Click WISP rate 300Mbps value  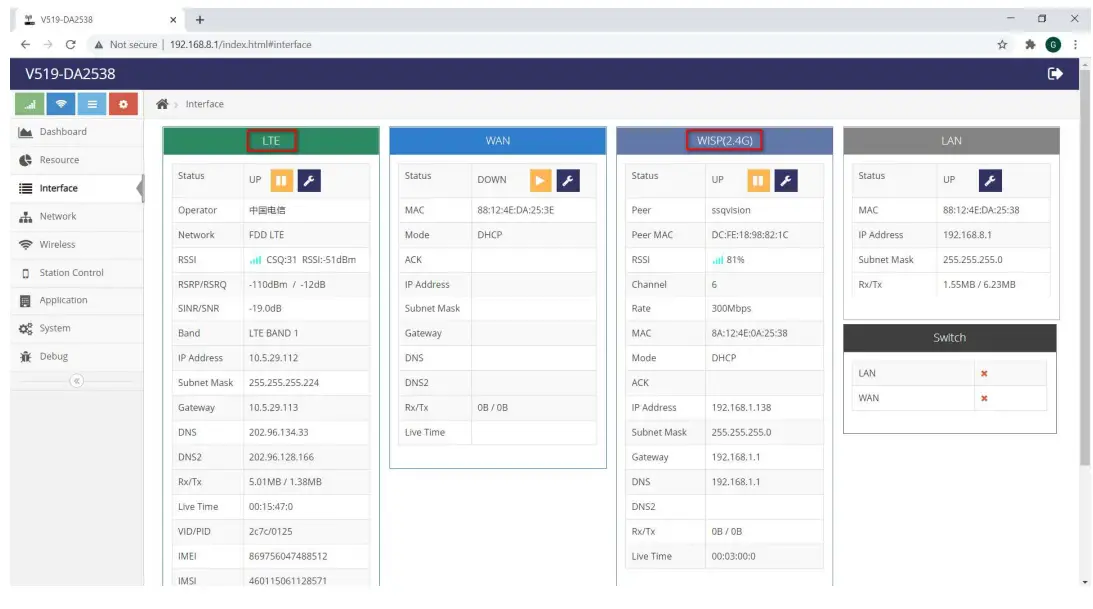731,309
